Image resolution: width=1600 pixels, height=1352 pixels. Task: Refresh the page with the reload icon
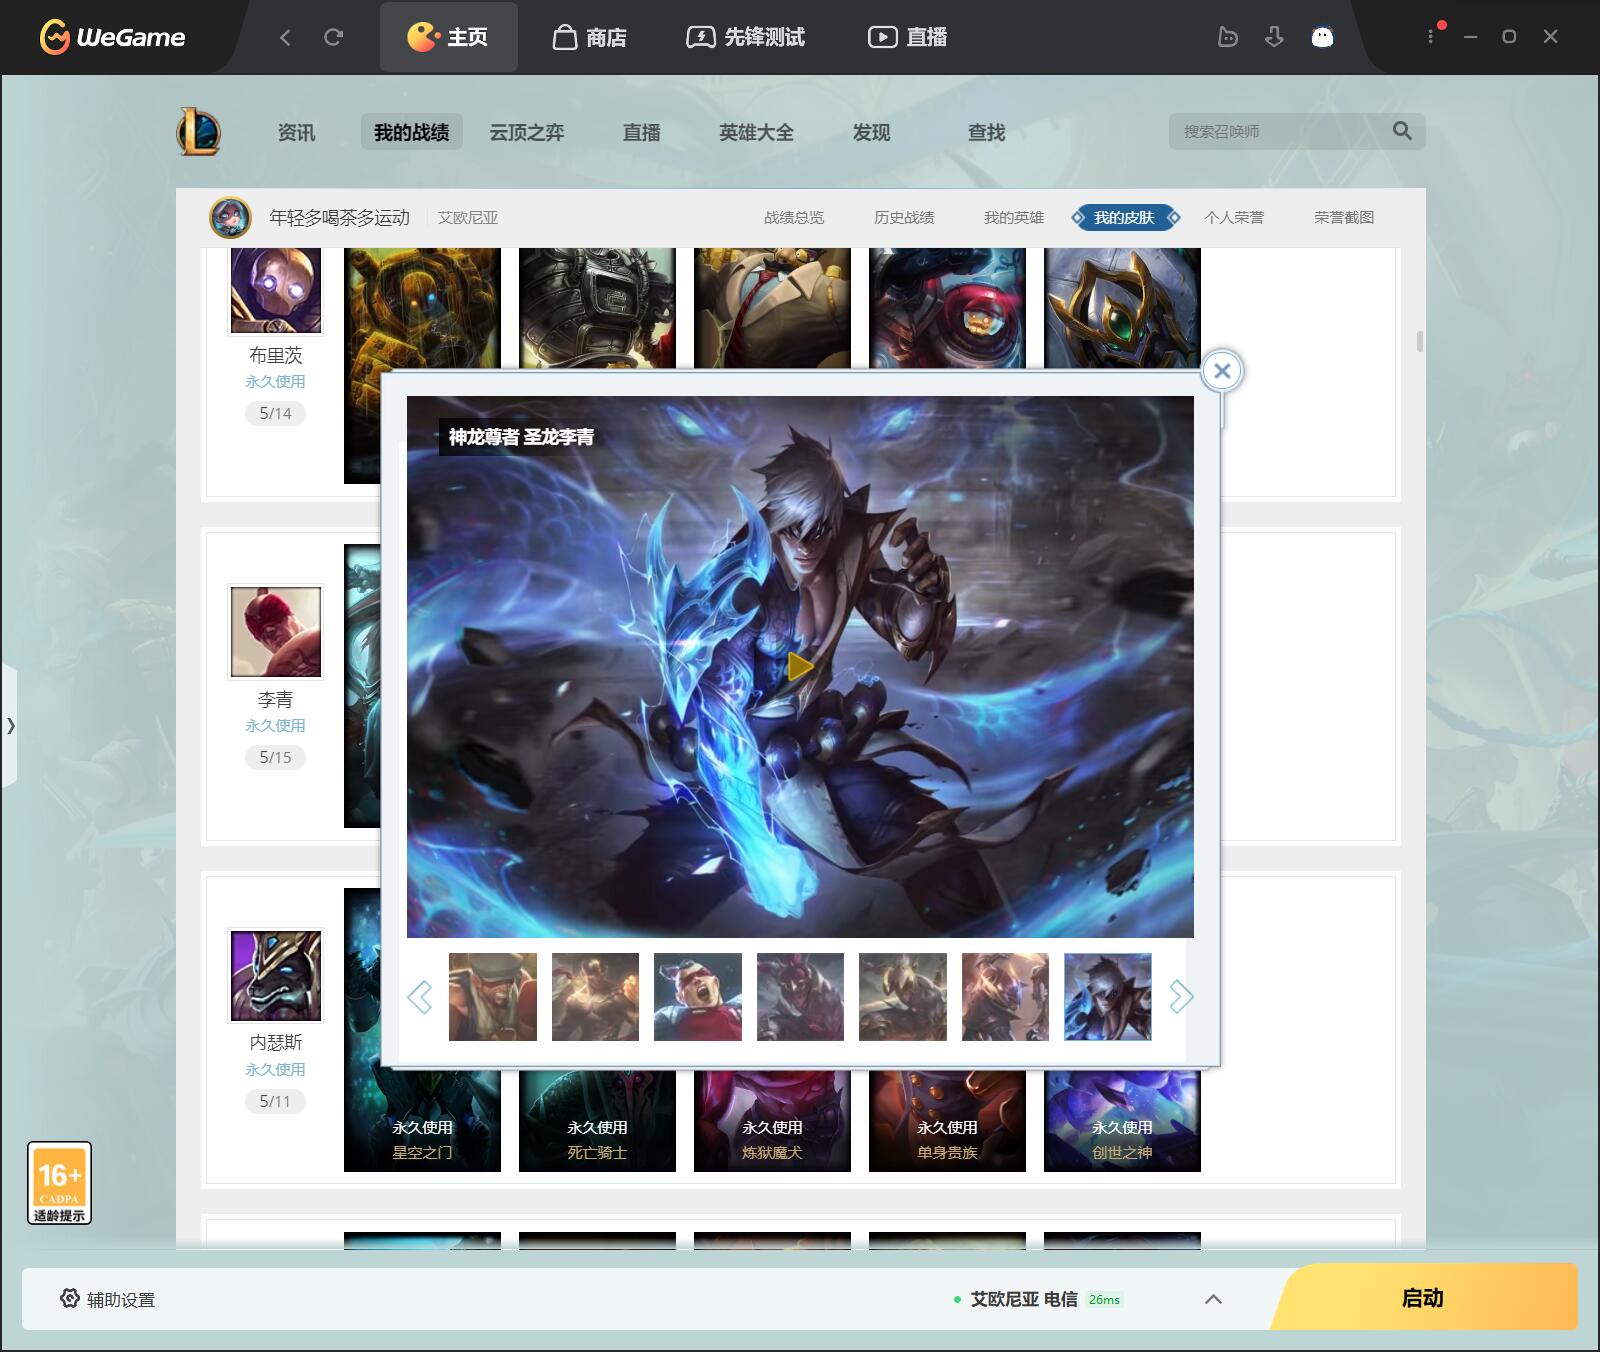coord(333,37)
